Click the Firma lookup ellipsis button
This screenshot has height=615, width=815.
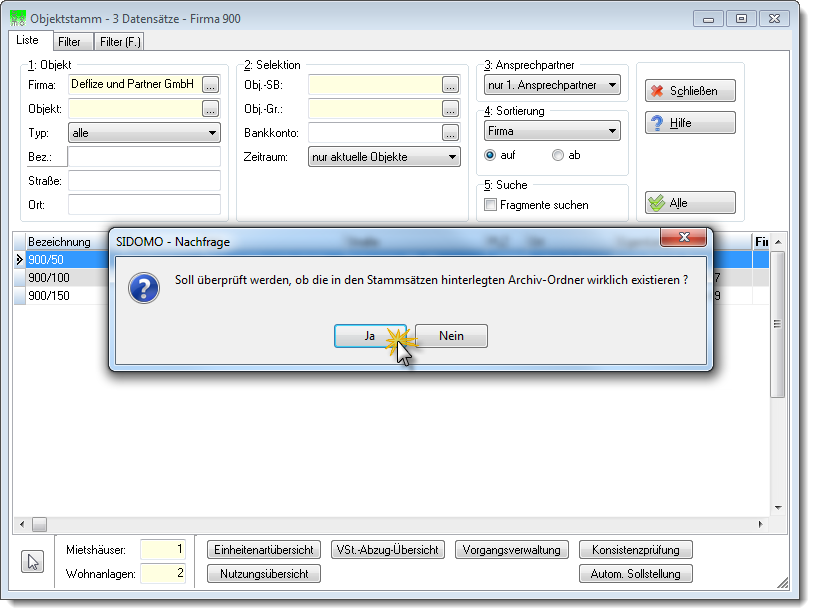click(x=211, y=85)
